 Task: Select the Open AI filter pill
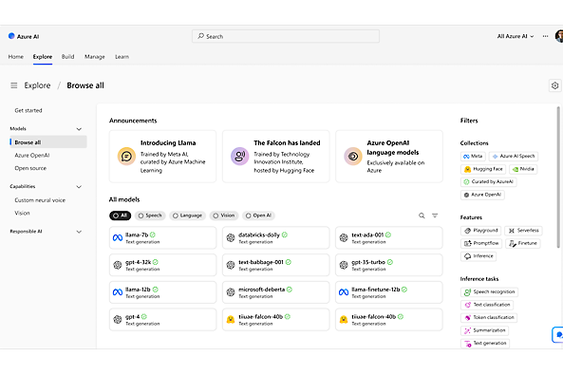[x=259, y=216]
